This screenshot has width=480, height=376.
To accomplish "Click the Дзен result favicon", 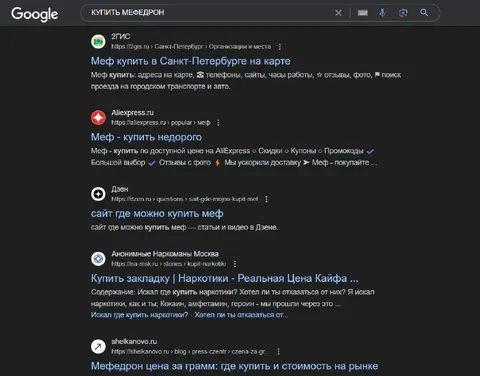I will tap(98, 194).
